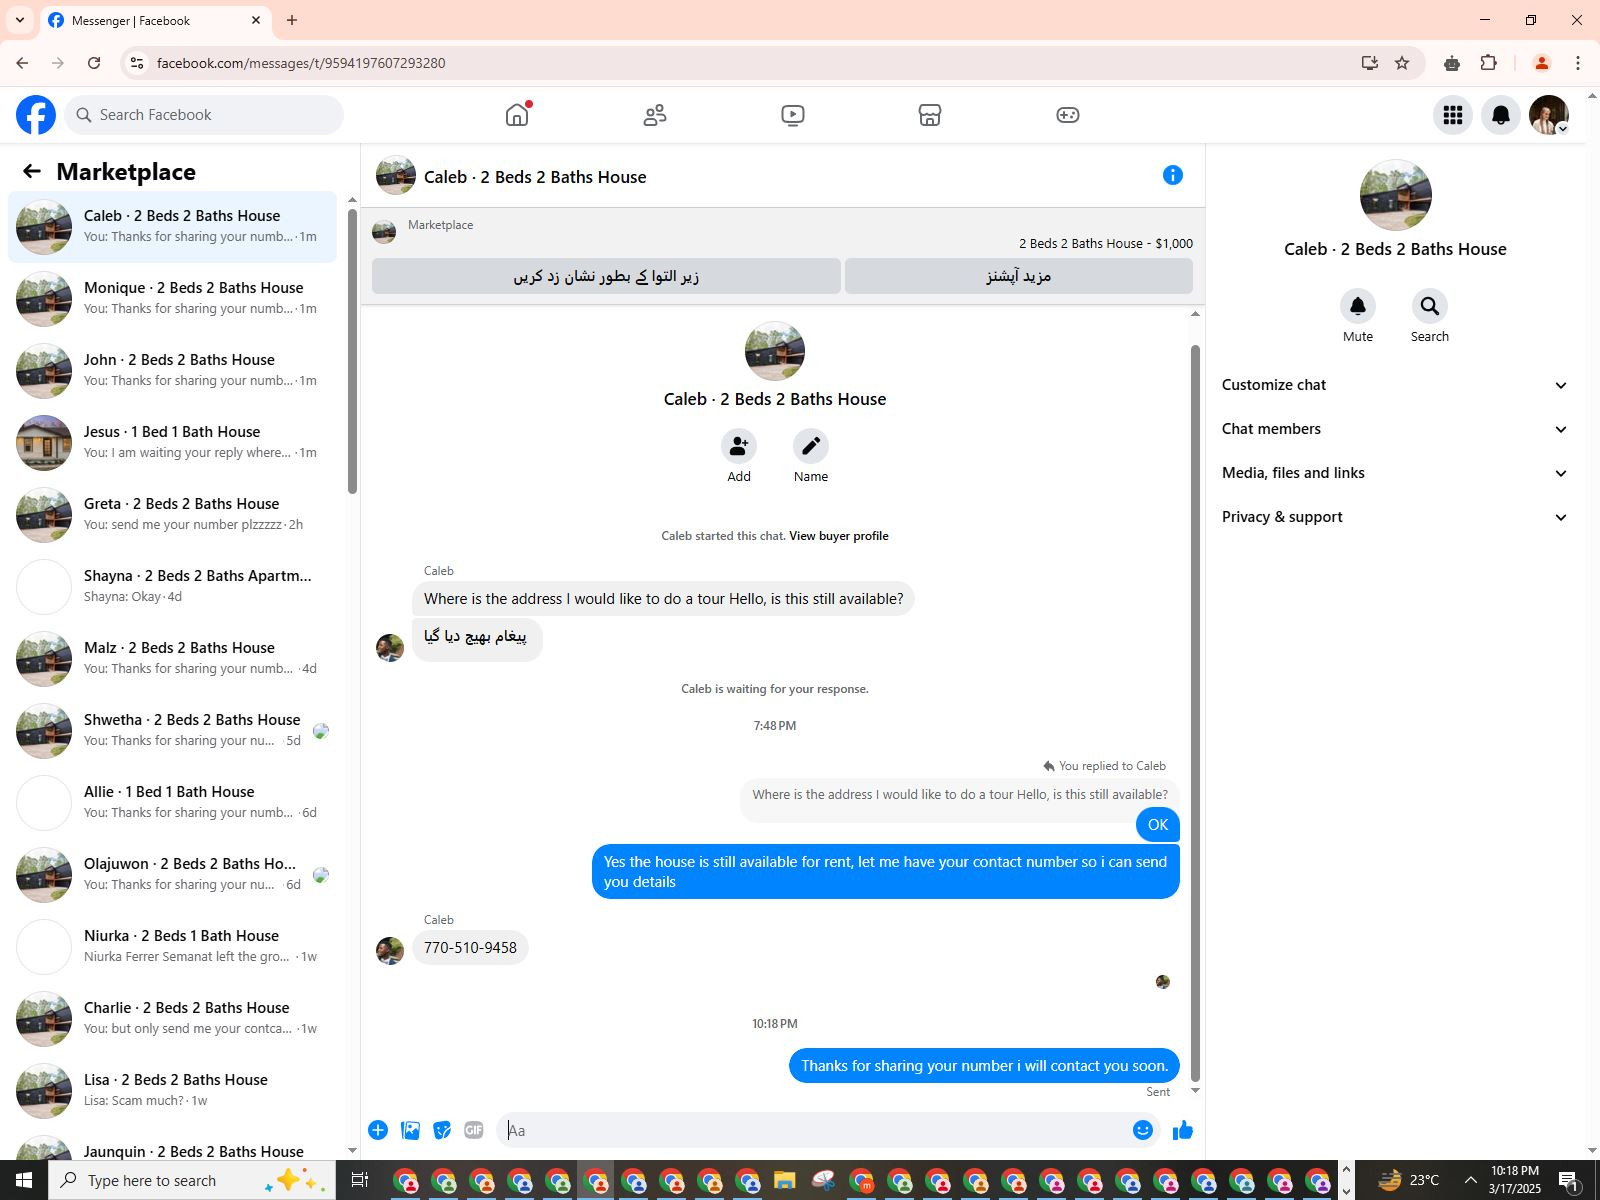
Task: Reload the page in the browser
Action: tap(94, 63)
